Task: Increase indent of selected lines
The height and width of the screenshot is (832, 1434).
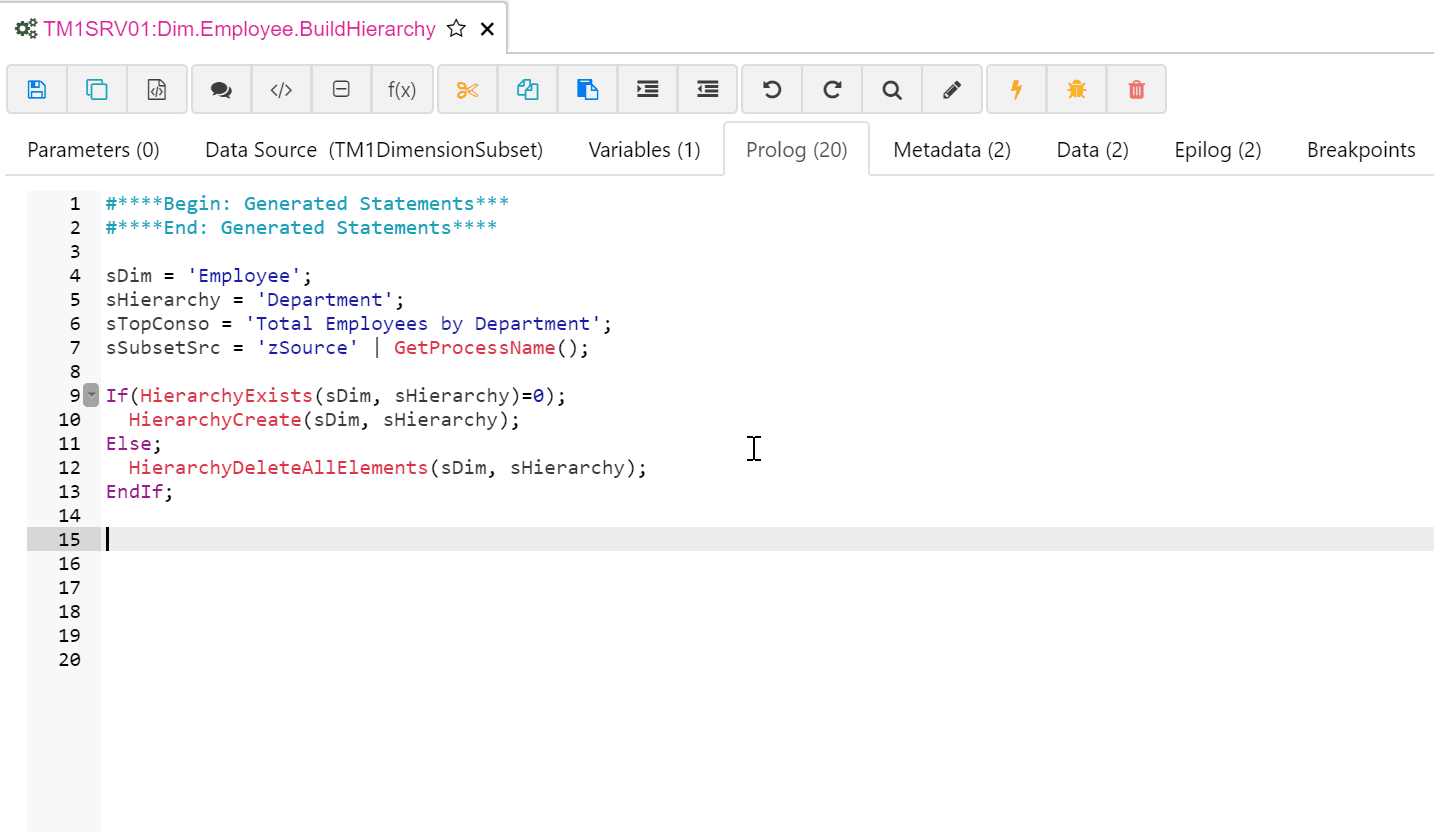Action: coord(648,90)
